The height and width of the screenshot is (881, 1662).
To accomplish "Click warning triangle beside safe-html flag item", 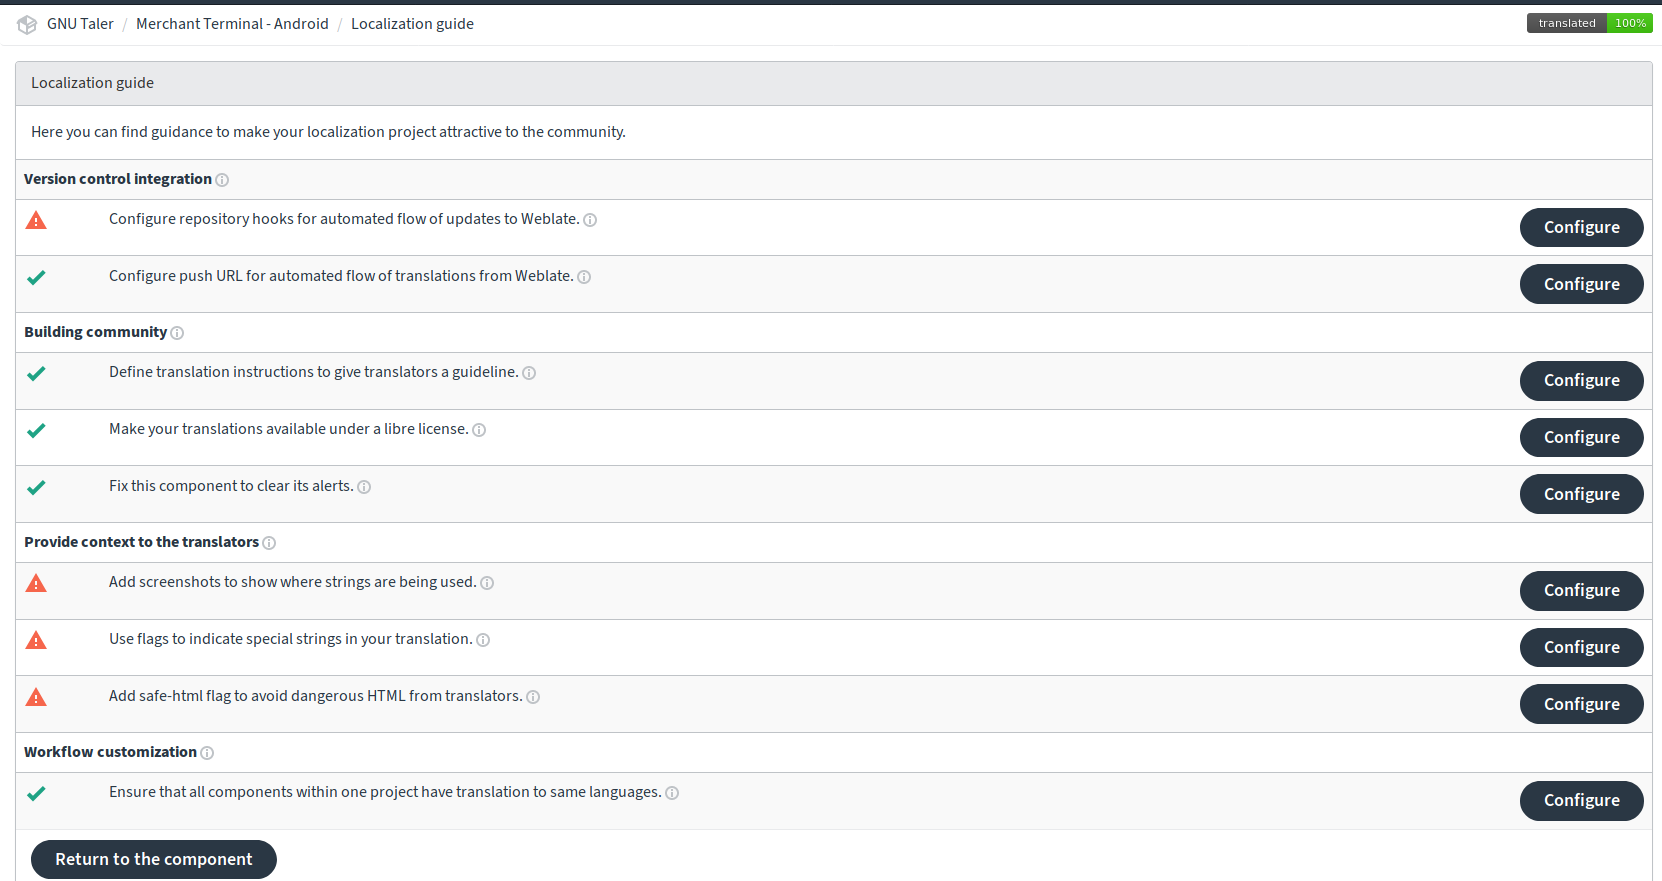I will [x=36, y=697].
